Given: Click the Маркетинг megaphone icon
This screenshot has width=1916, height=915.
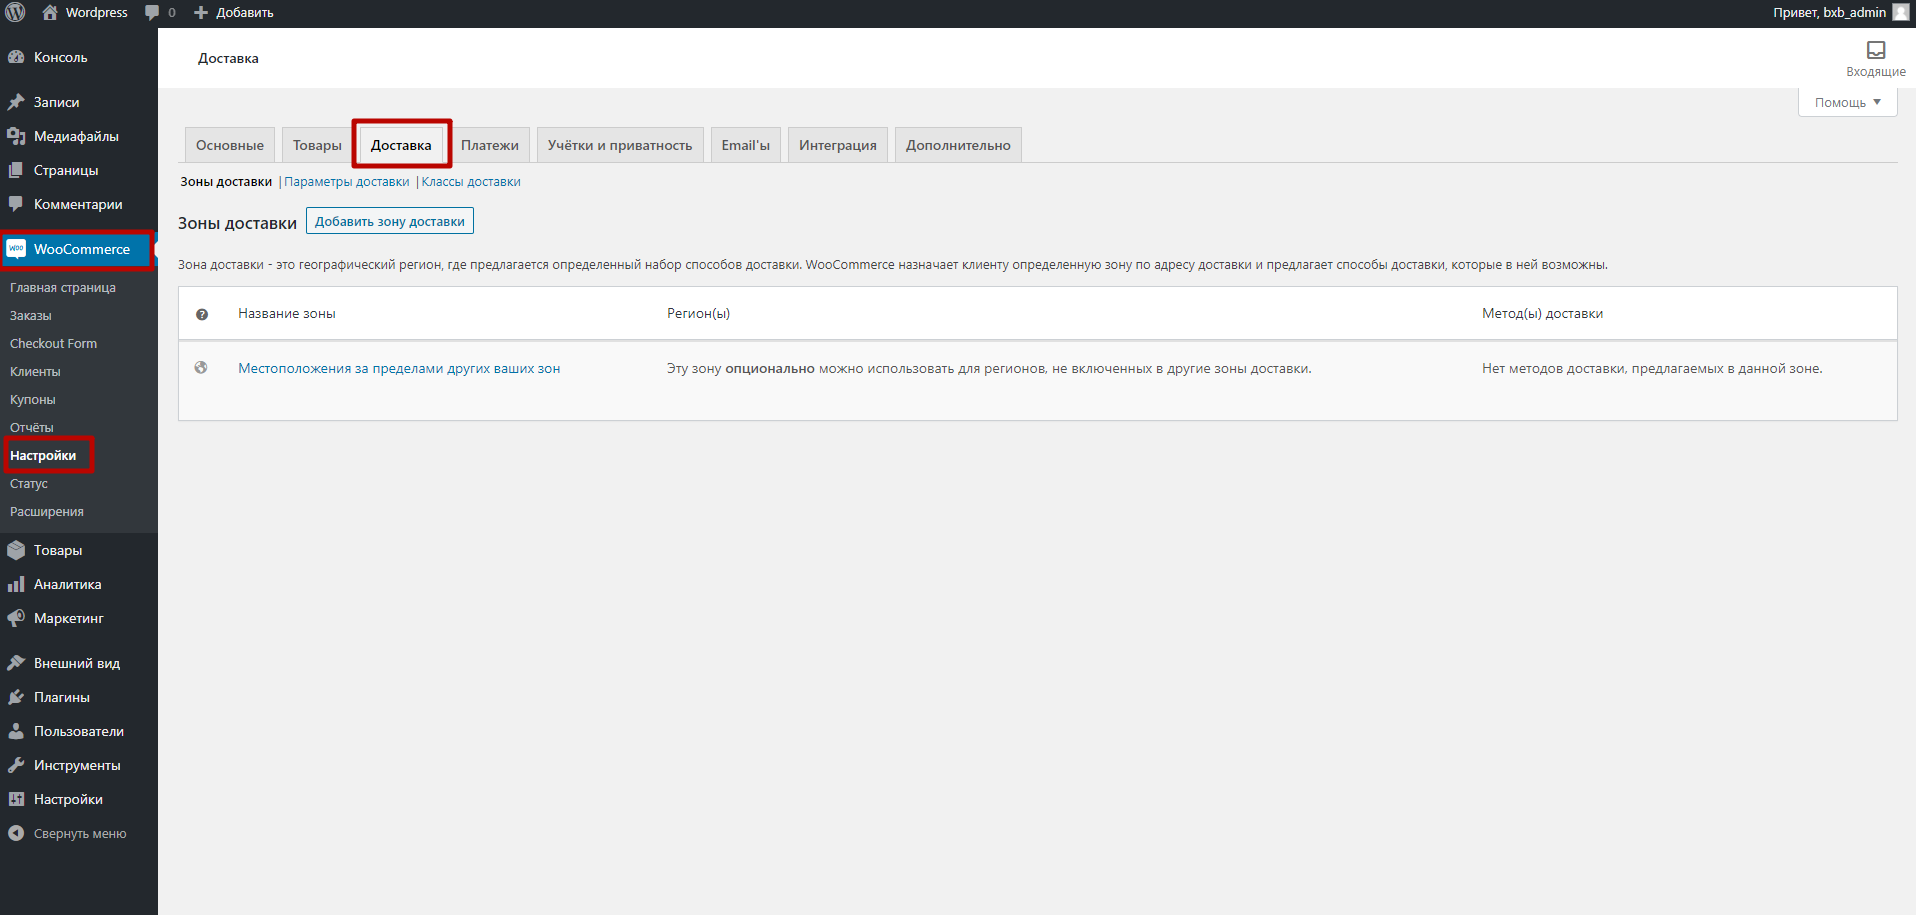Looking at the screenshot, I should (16, 618).
